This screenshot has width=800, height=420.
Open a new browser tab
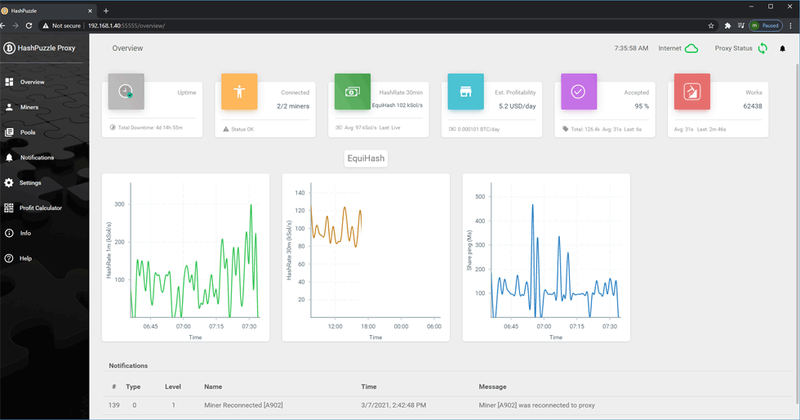coord(106,11)
